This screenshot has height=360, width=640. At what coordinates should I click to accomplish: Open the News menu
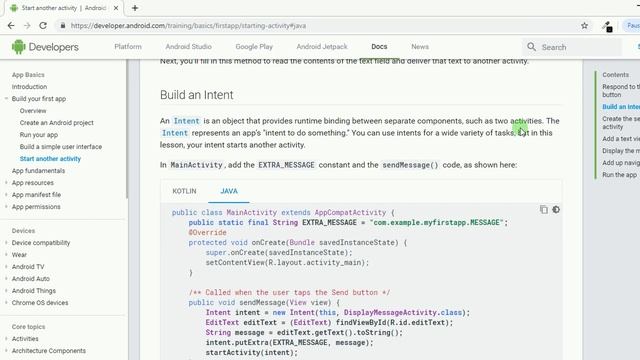pos(420,47)
